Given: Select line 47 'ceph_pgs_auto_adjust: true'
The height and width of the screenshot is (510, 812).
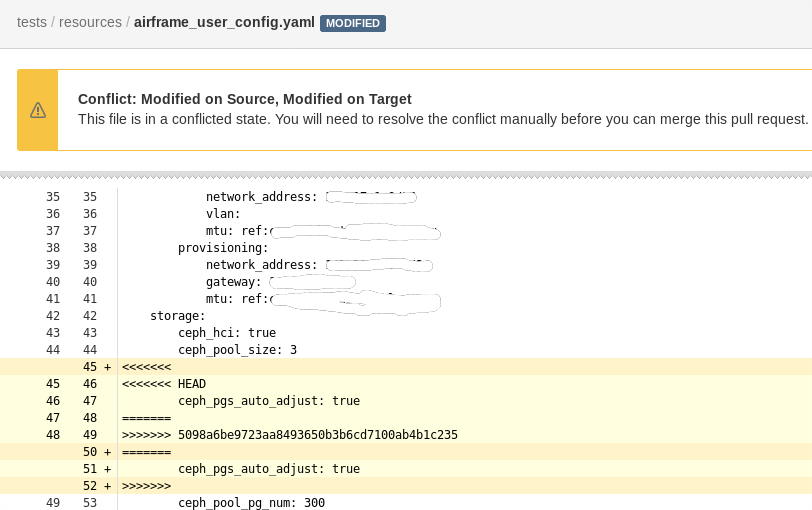Looking at the screenshot, I should (x=406, y=401).
